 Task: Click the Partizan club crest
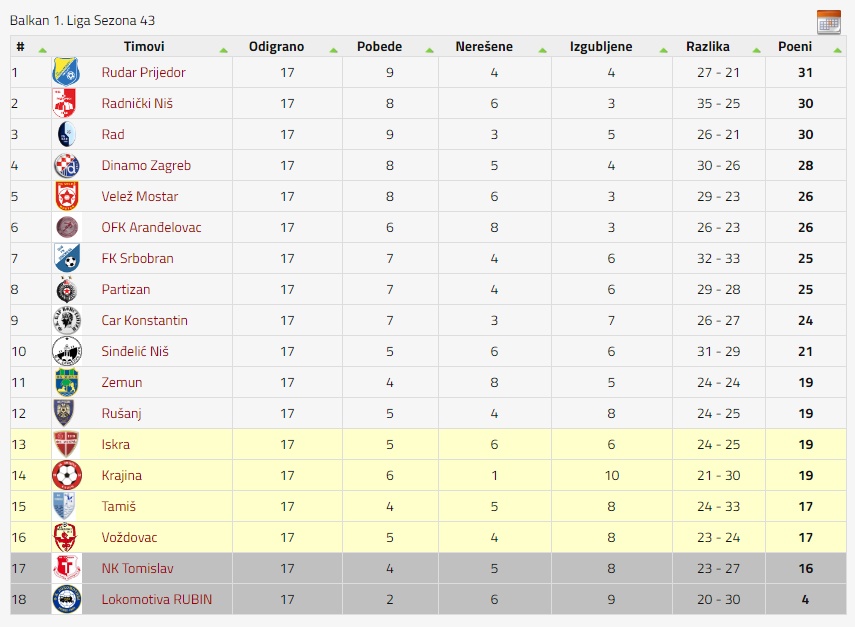pos(67,290)
